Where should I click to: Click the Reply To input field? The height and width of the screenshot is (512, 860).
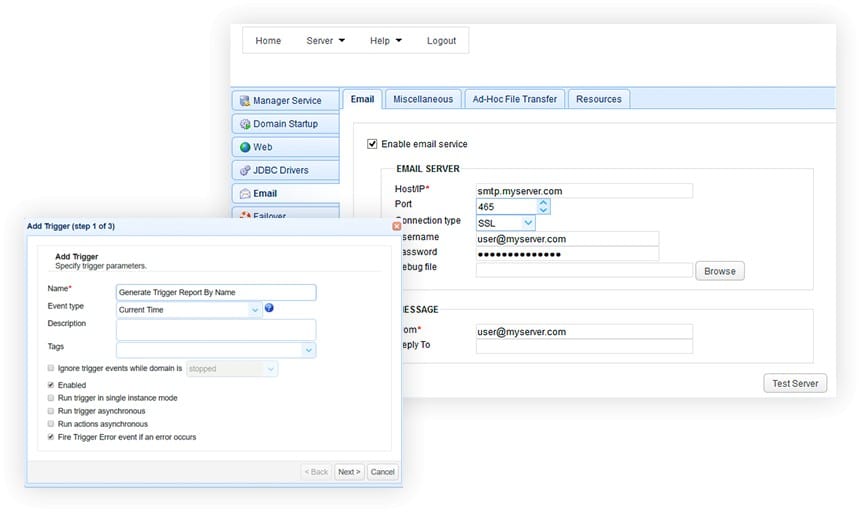pos(584,346)
